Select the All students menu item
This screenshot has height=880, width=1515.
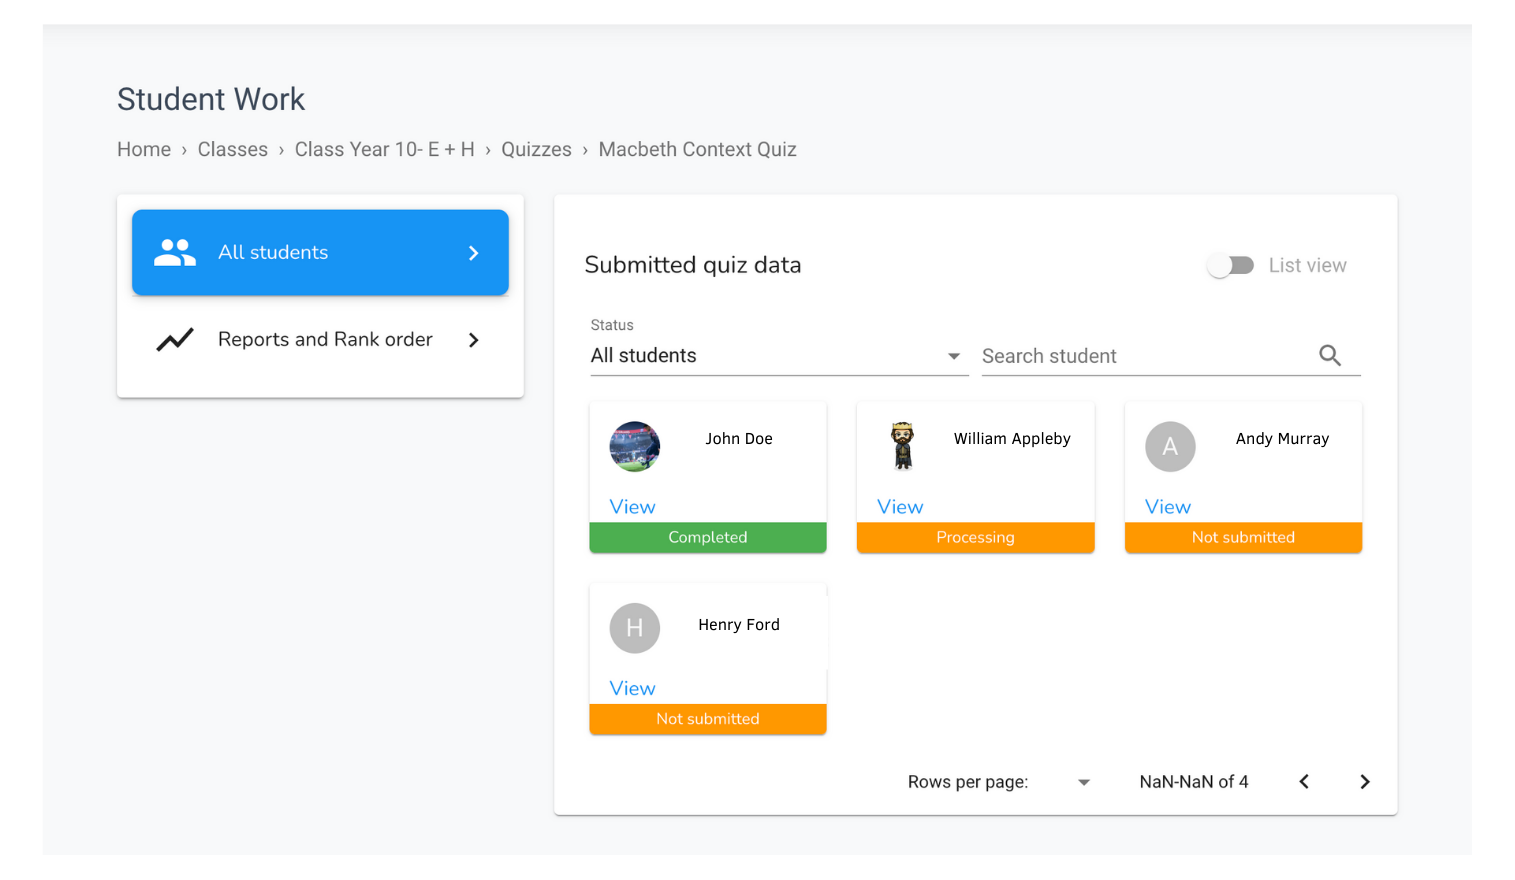tap(320, 252)
